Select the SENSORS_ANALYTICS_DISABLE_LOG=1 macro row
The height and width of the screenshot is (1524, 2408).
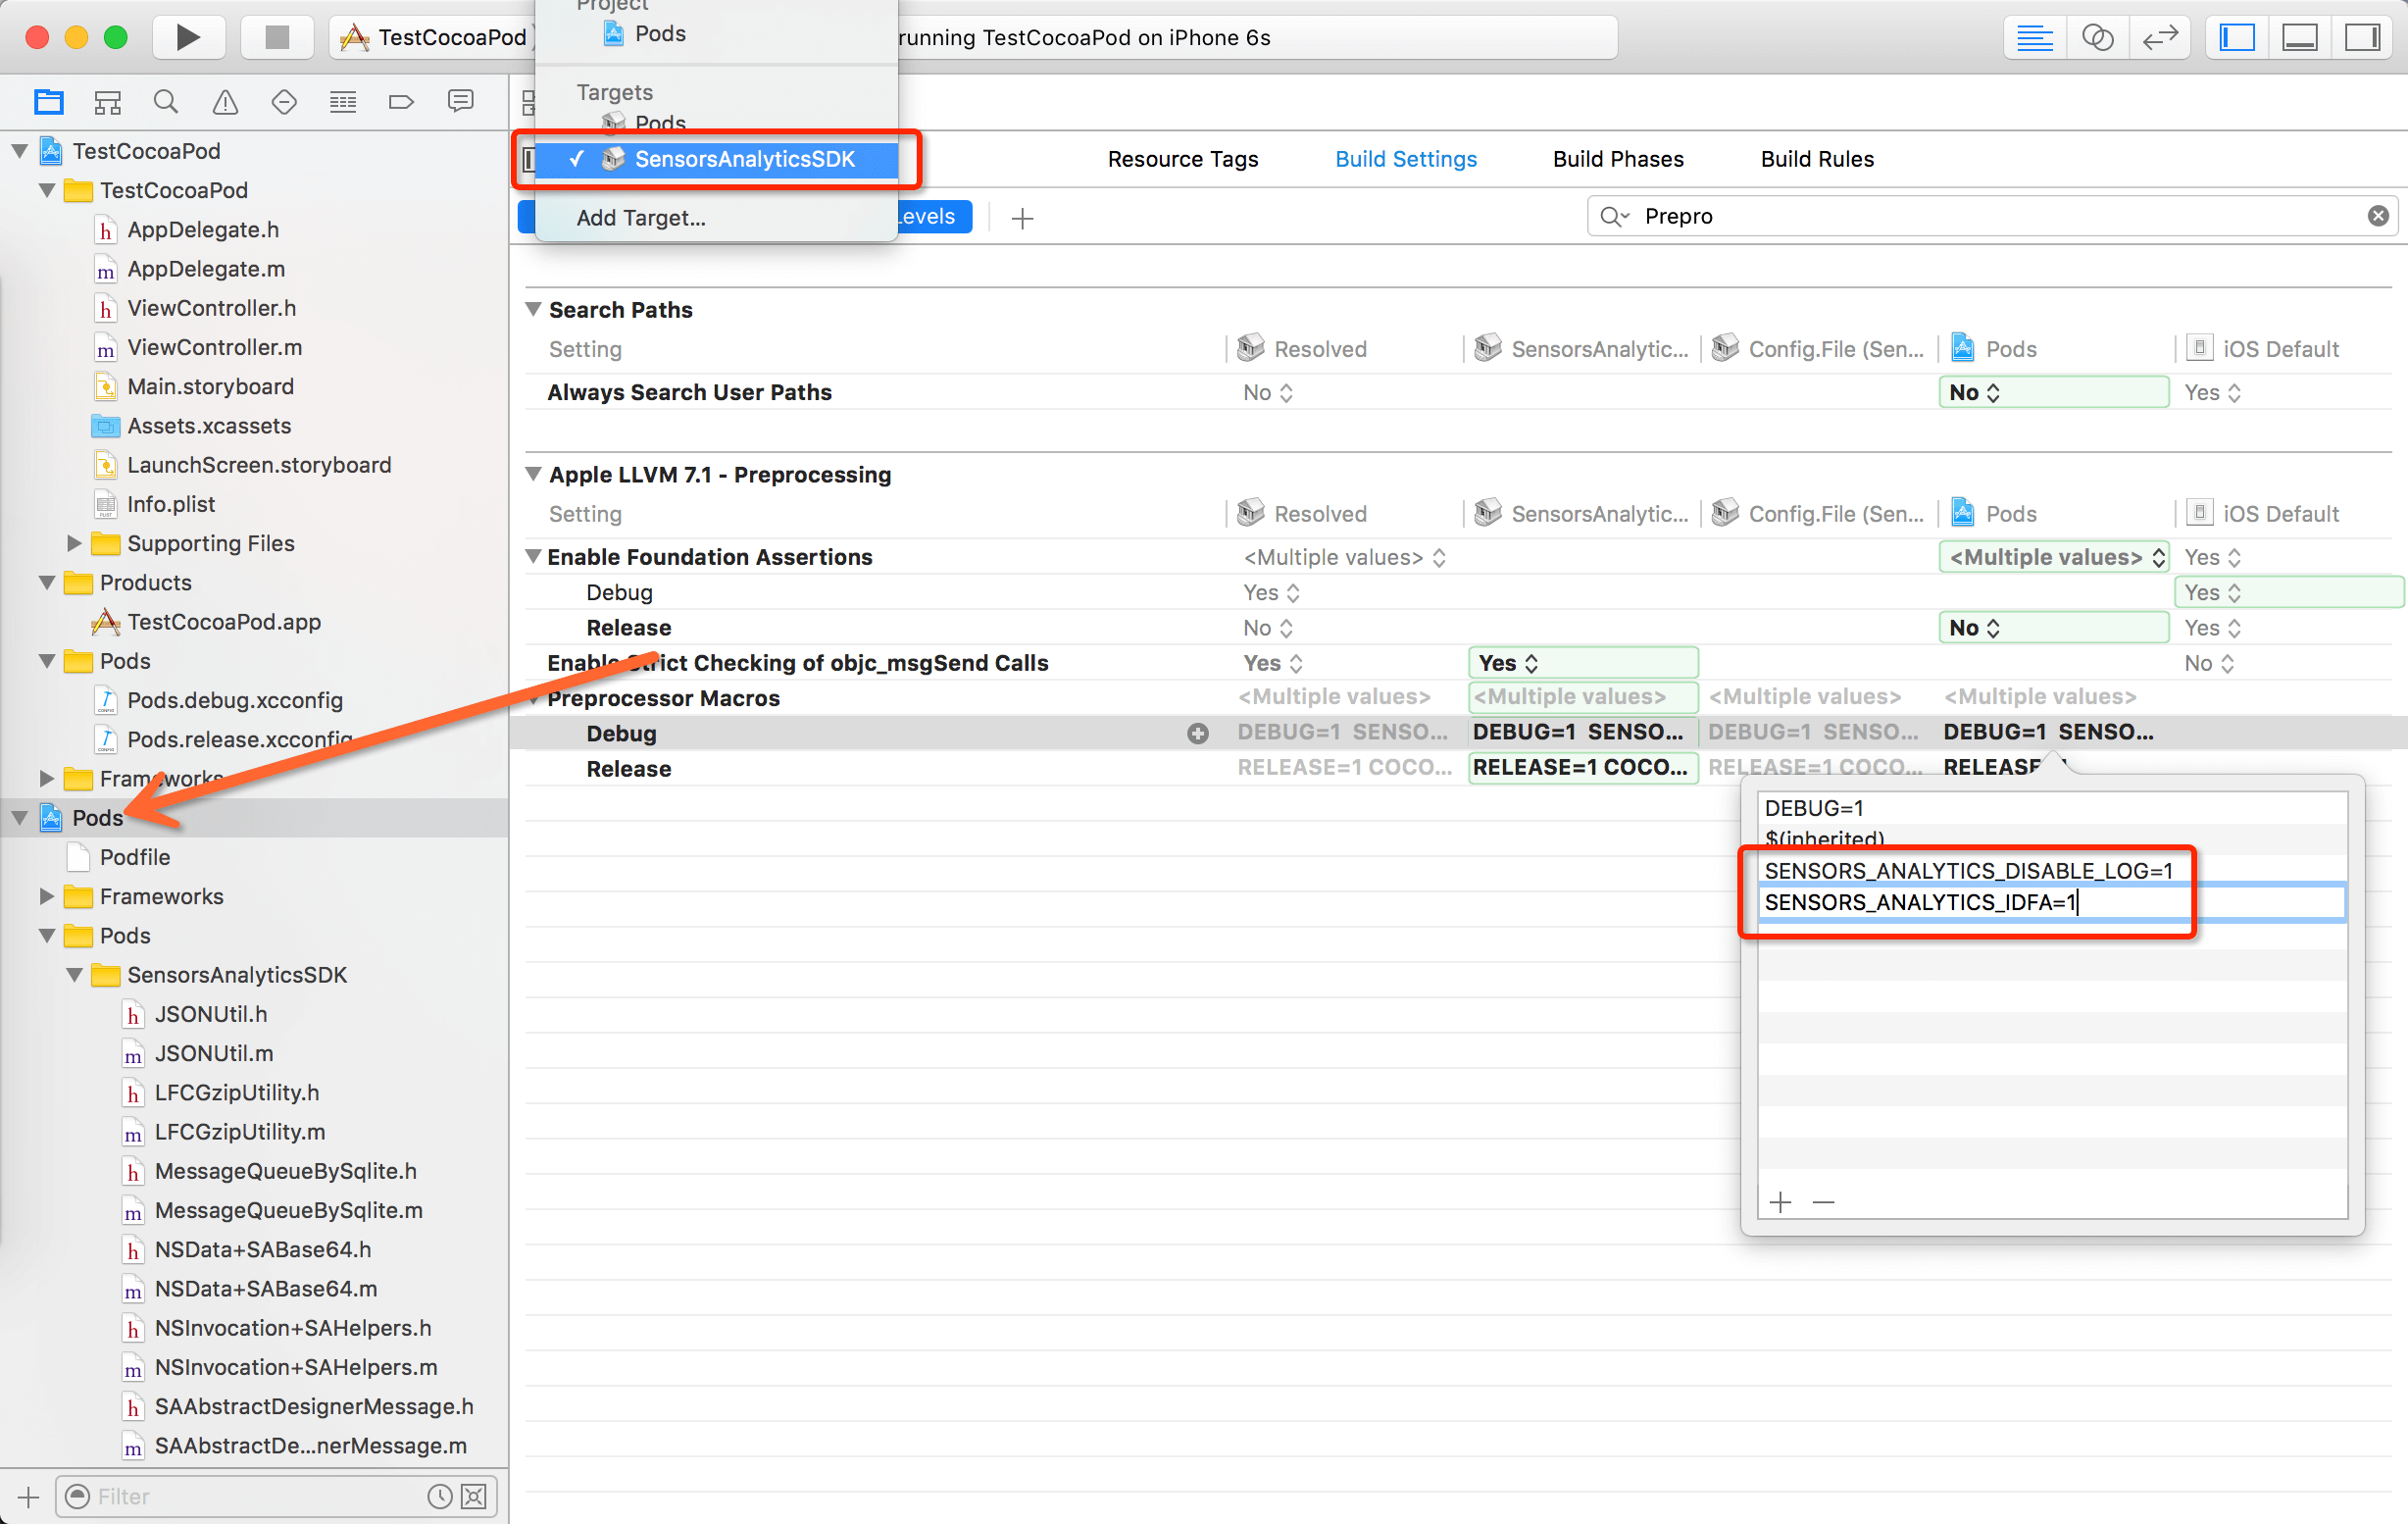click(2052, 871)
